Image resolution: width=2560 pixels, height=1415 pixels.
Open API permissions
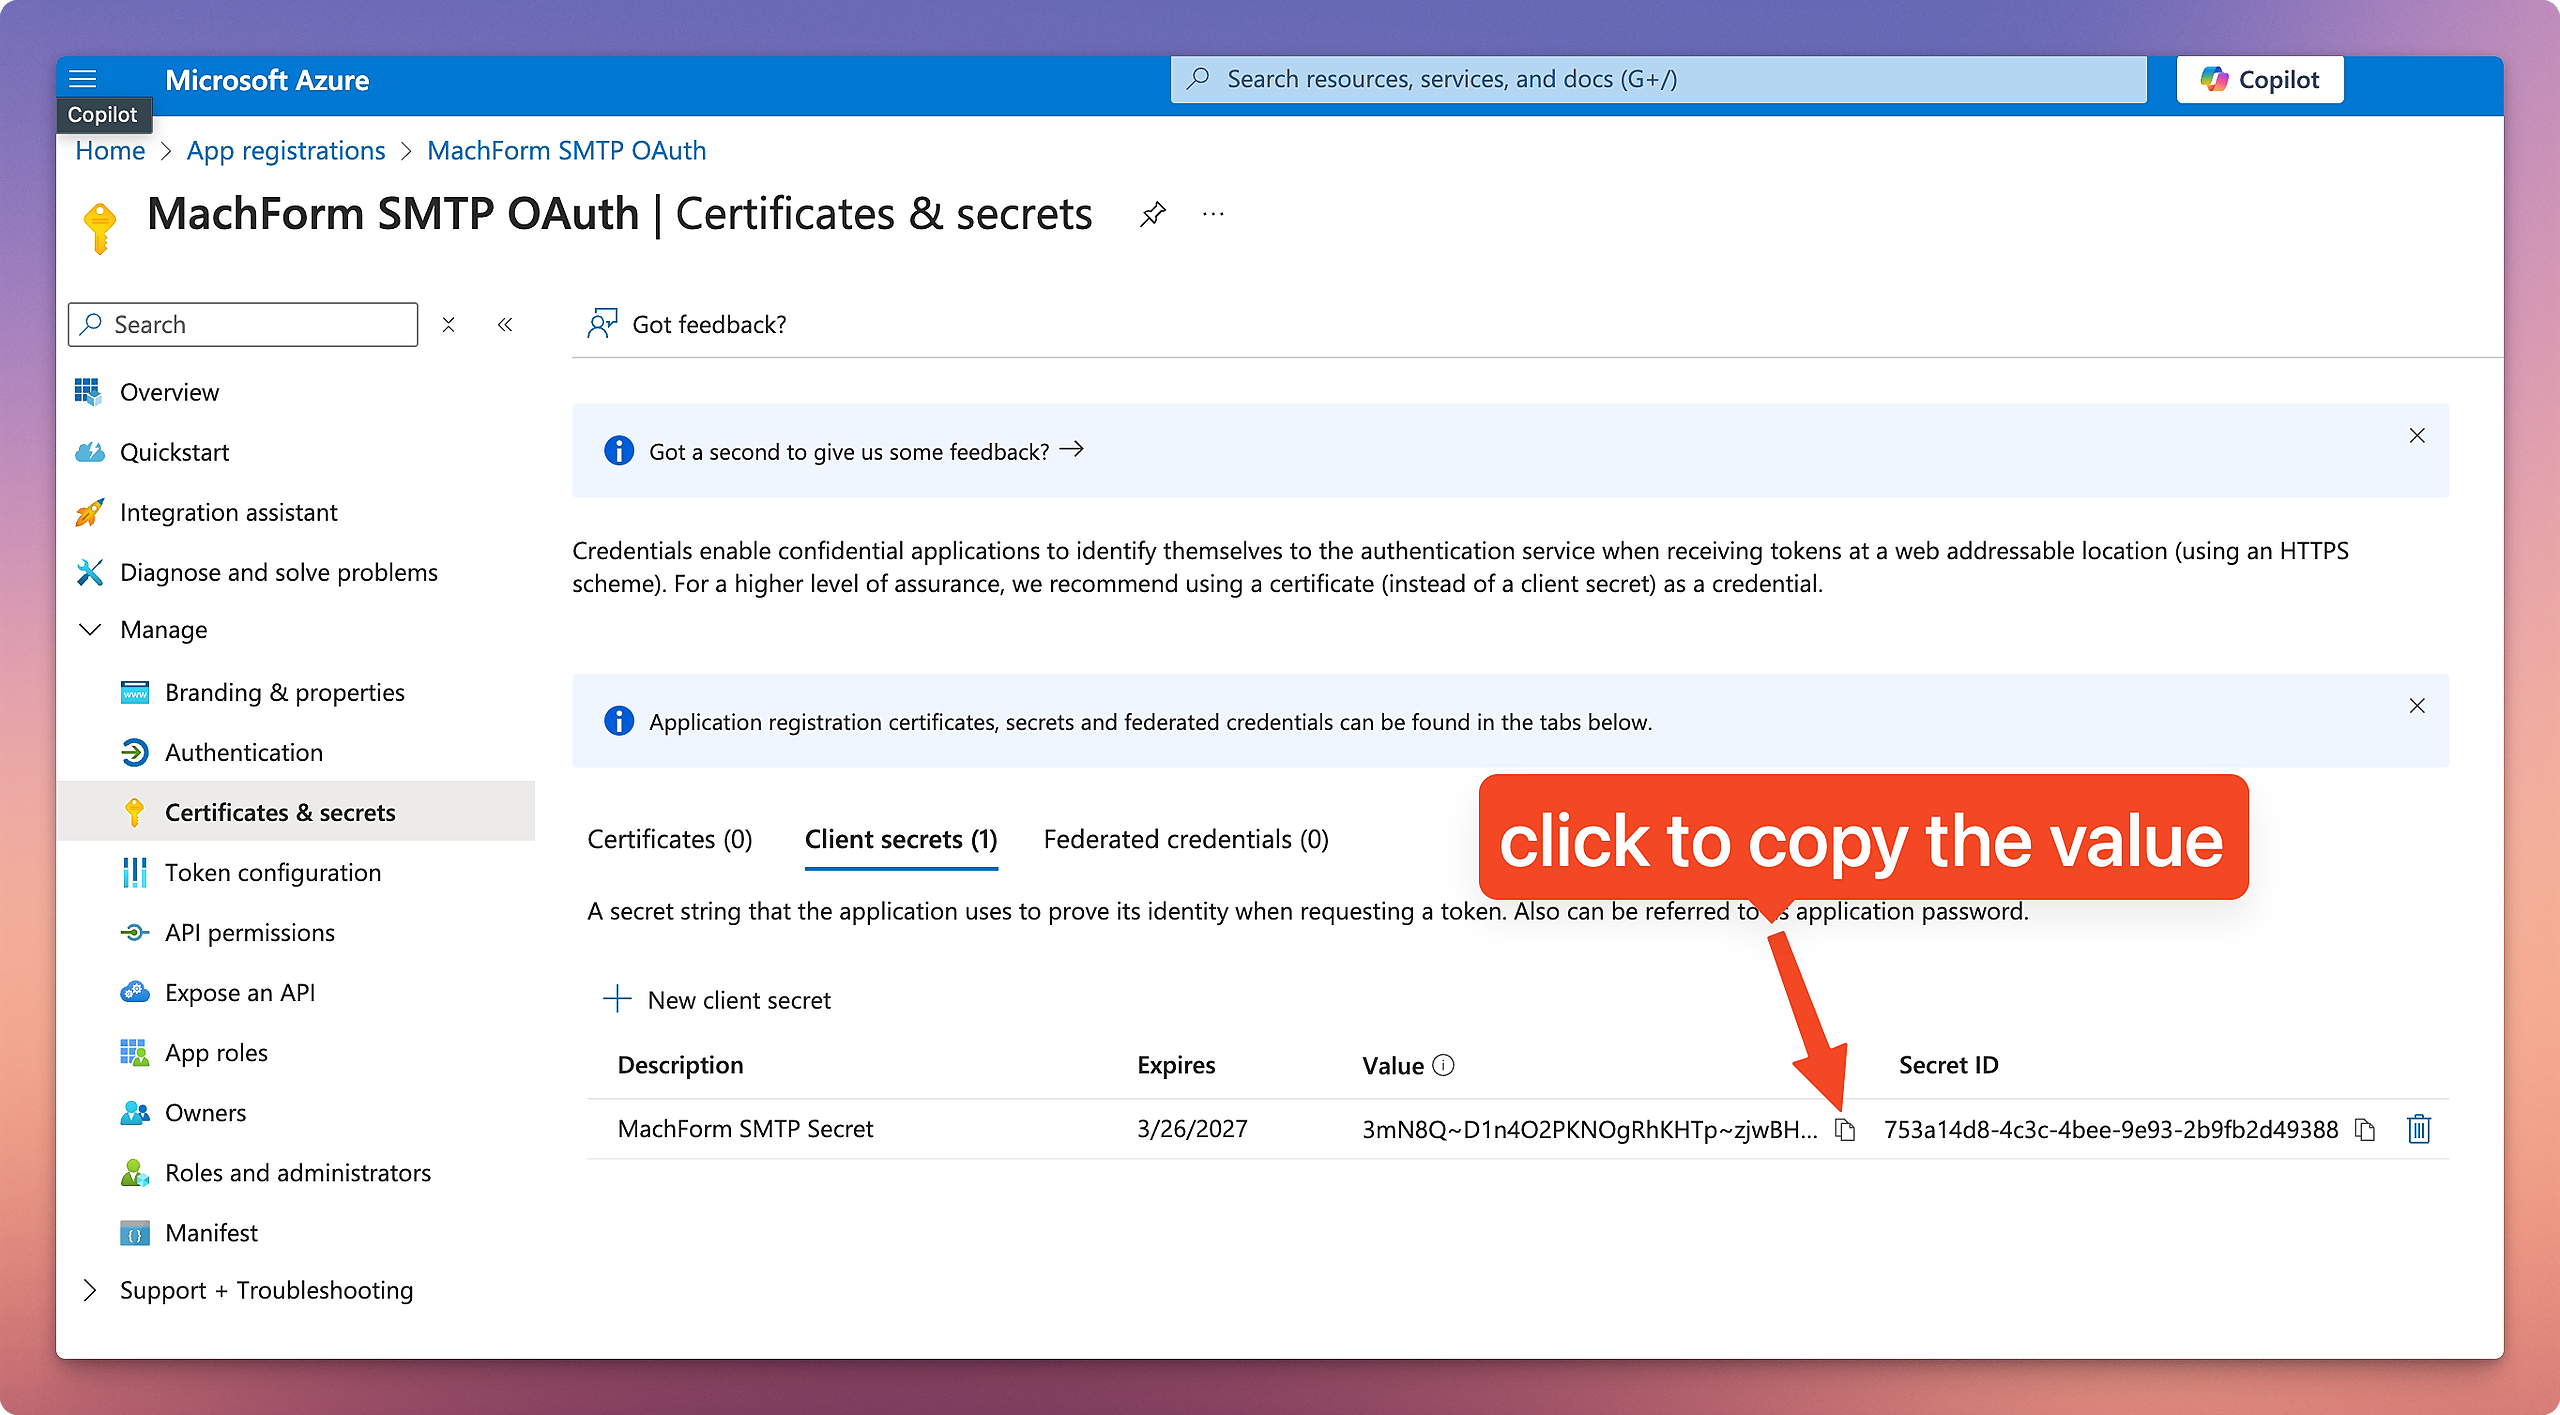click(x=249, y=932)
